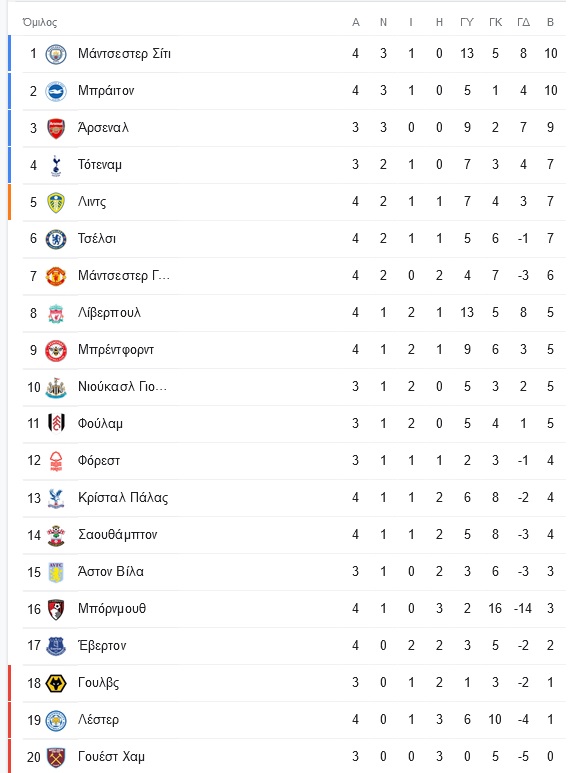Screen dimensions: 572x773
Task: Select the Νιούκασλ team name
Action: 122,386
